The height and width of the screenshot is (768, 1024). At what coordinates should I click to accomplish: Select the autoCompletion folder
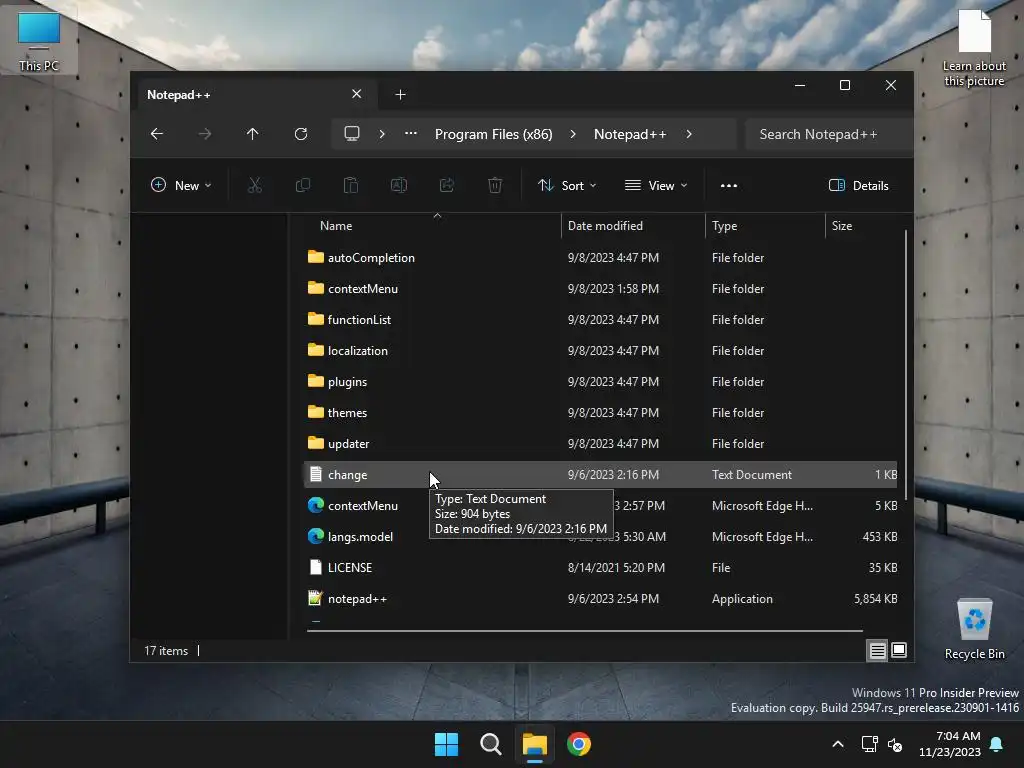tap(600, 257)
